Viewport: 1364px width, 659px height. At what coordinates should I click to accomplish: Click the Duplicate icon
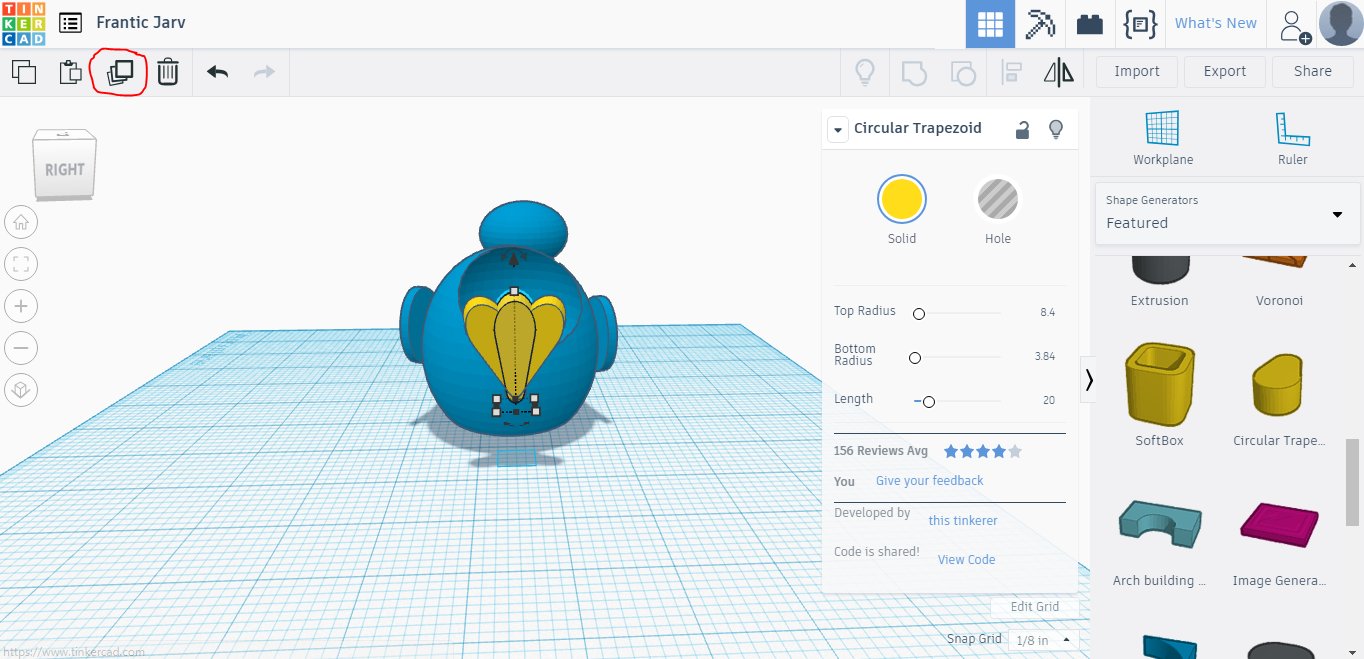120,72
